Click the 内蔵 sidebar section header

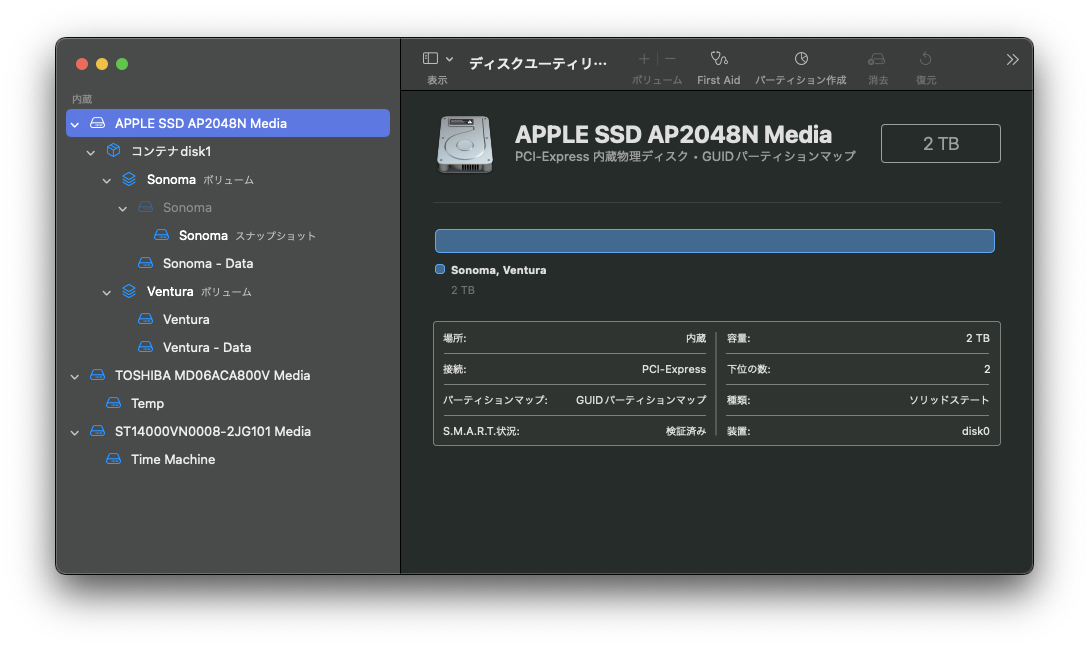82,99
